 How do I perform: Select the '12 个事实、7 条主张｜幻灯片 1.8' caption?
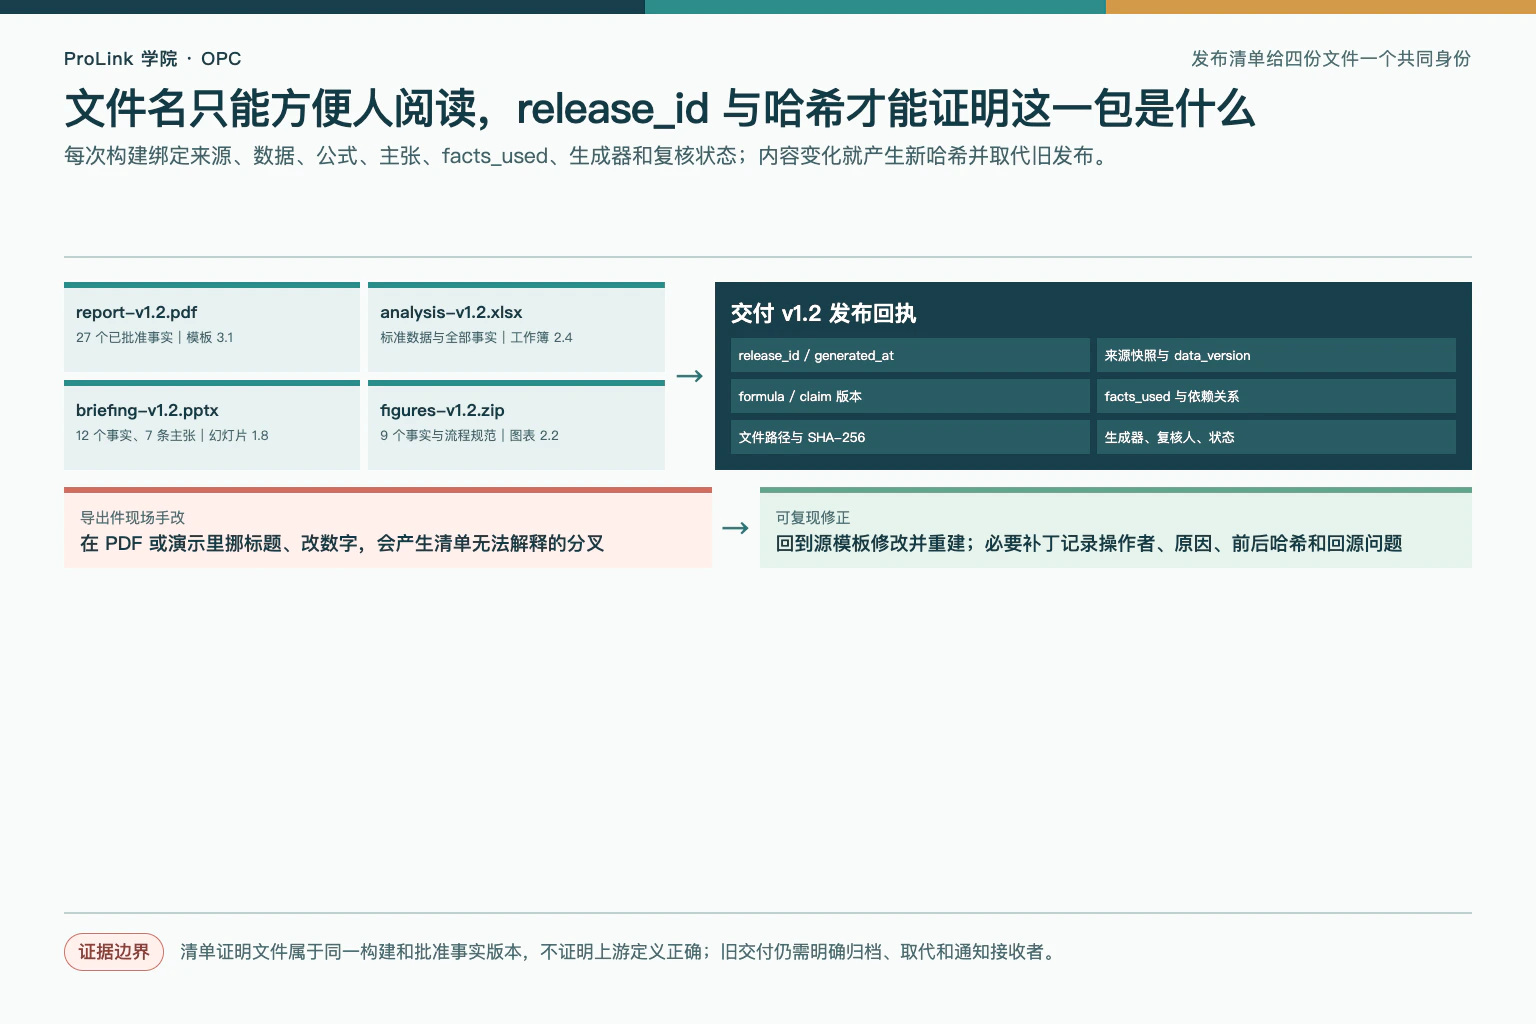(172, 436)
